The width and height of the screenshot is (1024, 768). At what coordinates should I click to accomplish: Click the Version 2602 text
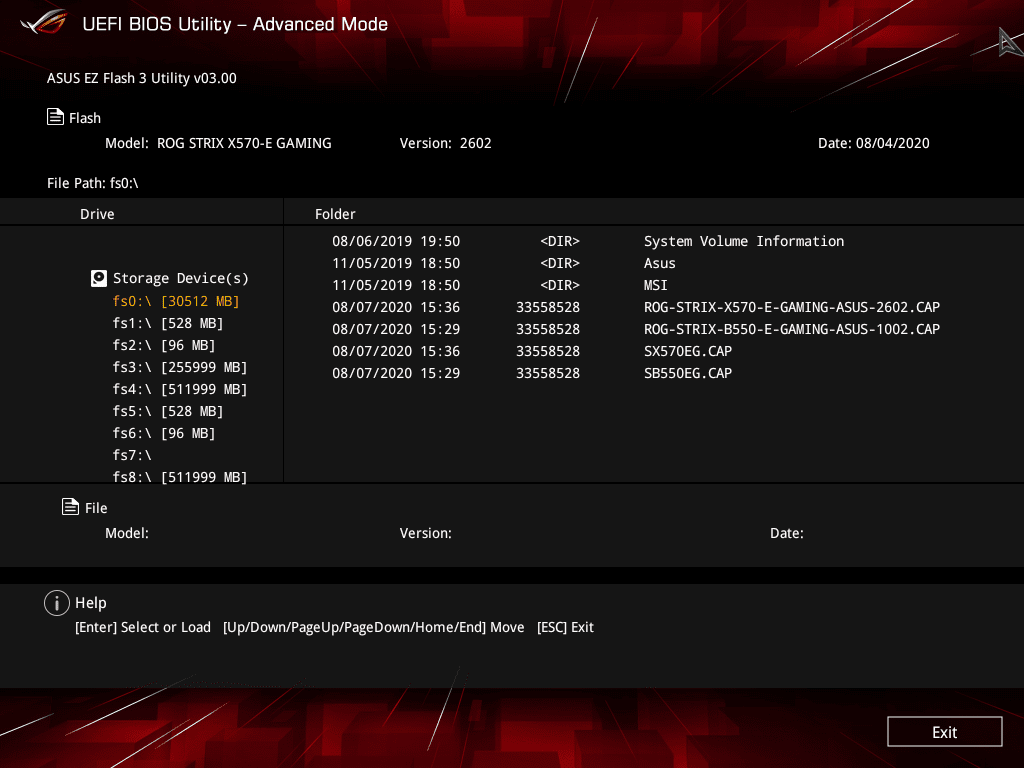pyautogui.click(x=445, y=143)
